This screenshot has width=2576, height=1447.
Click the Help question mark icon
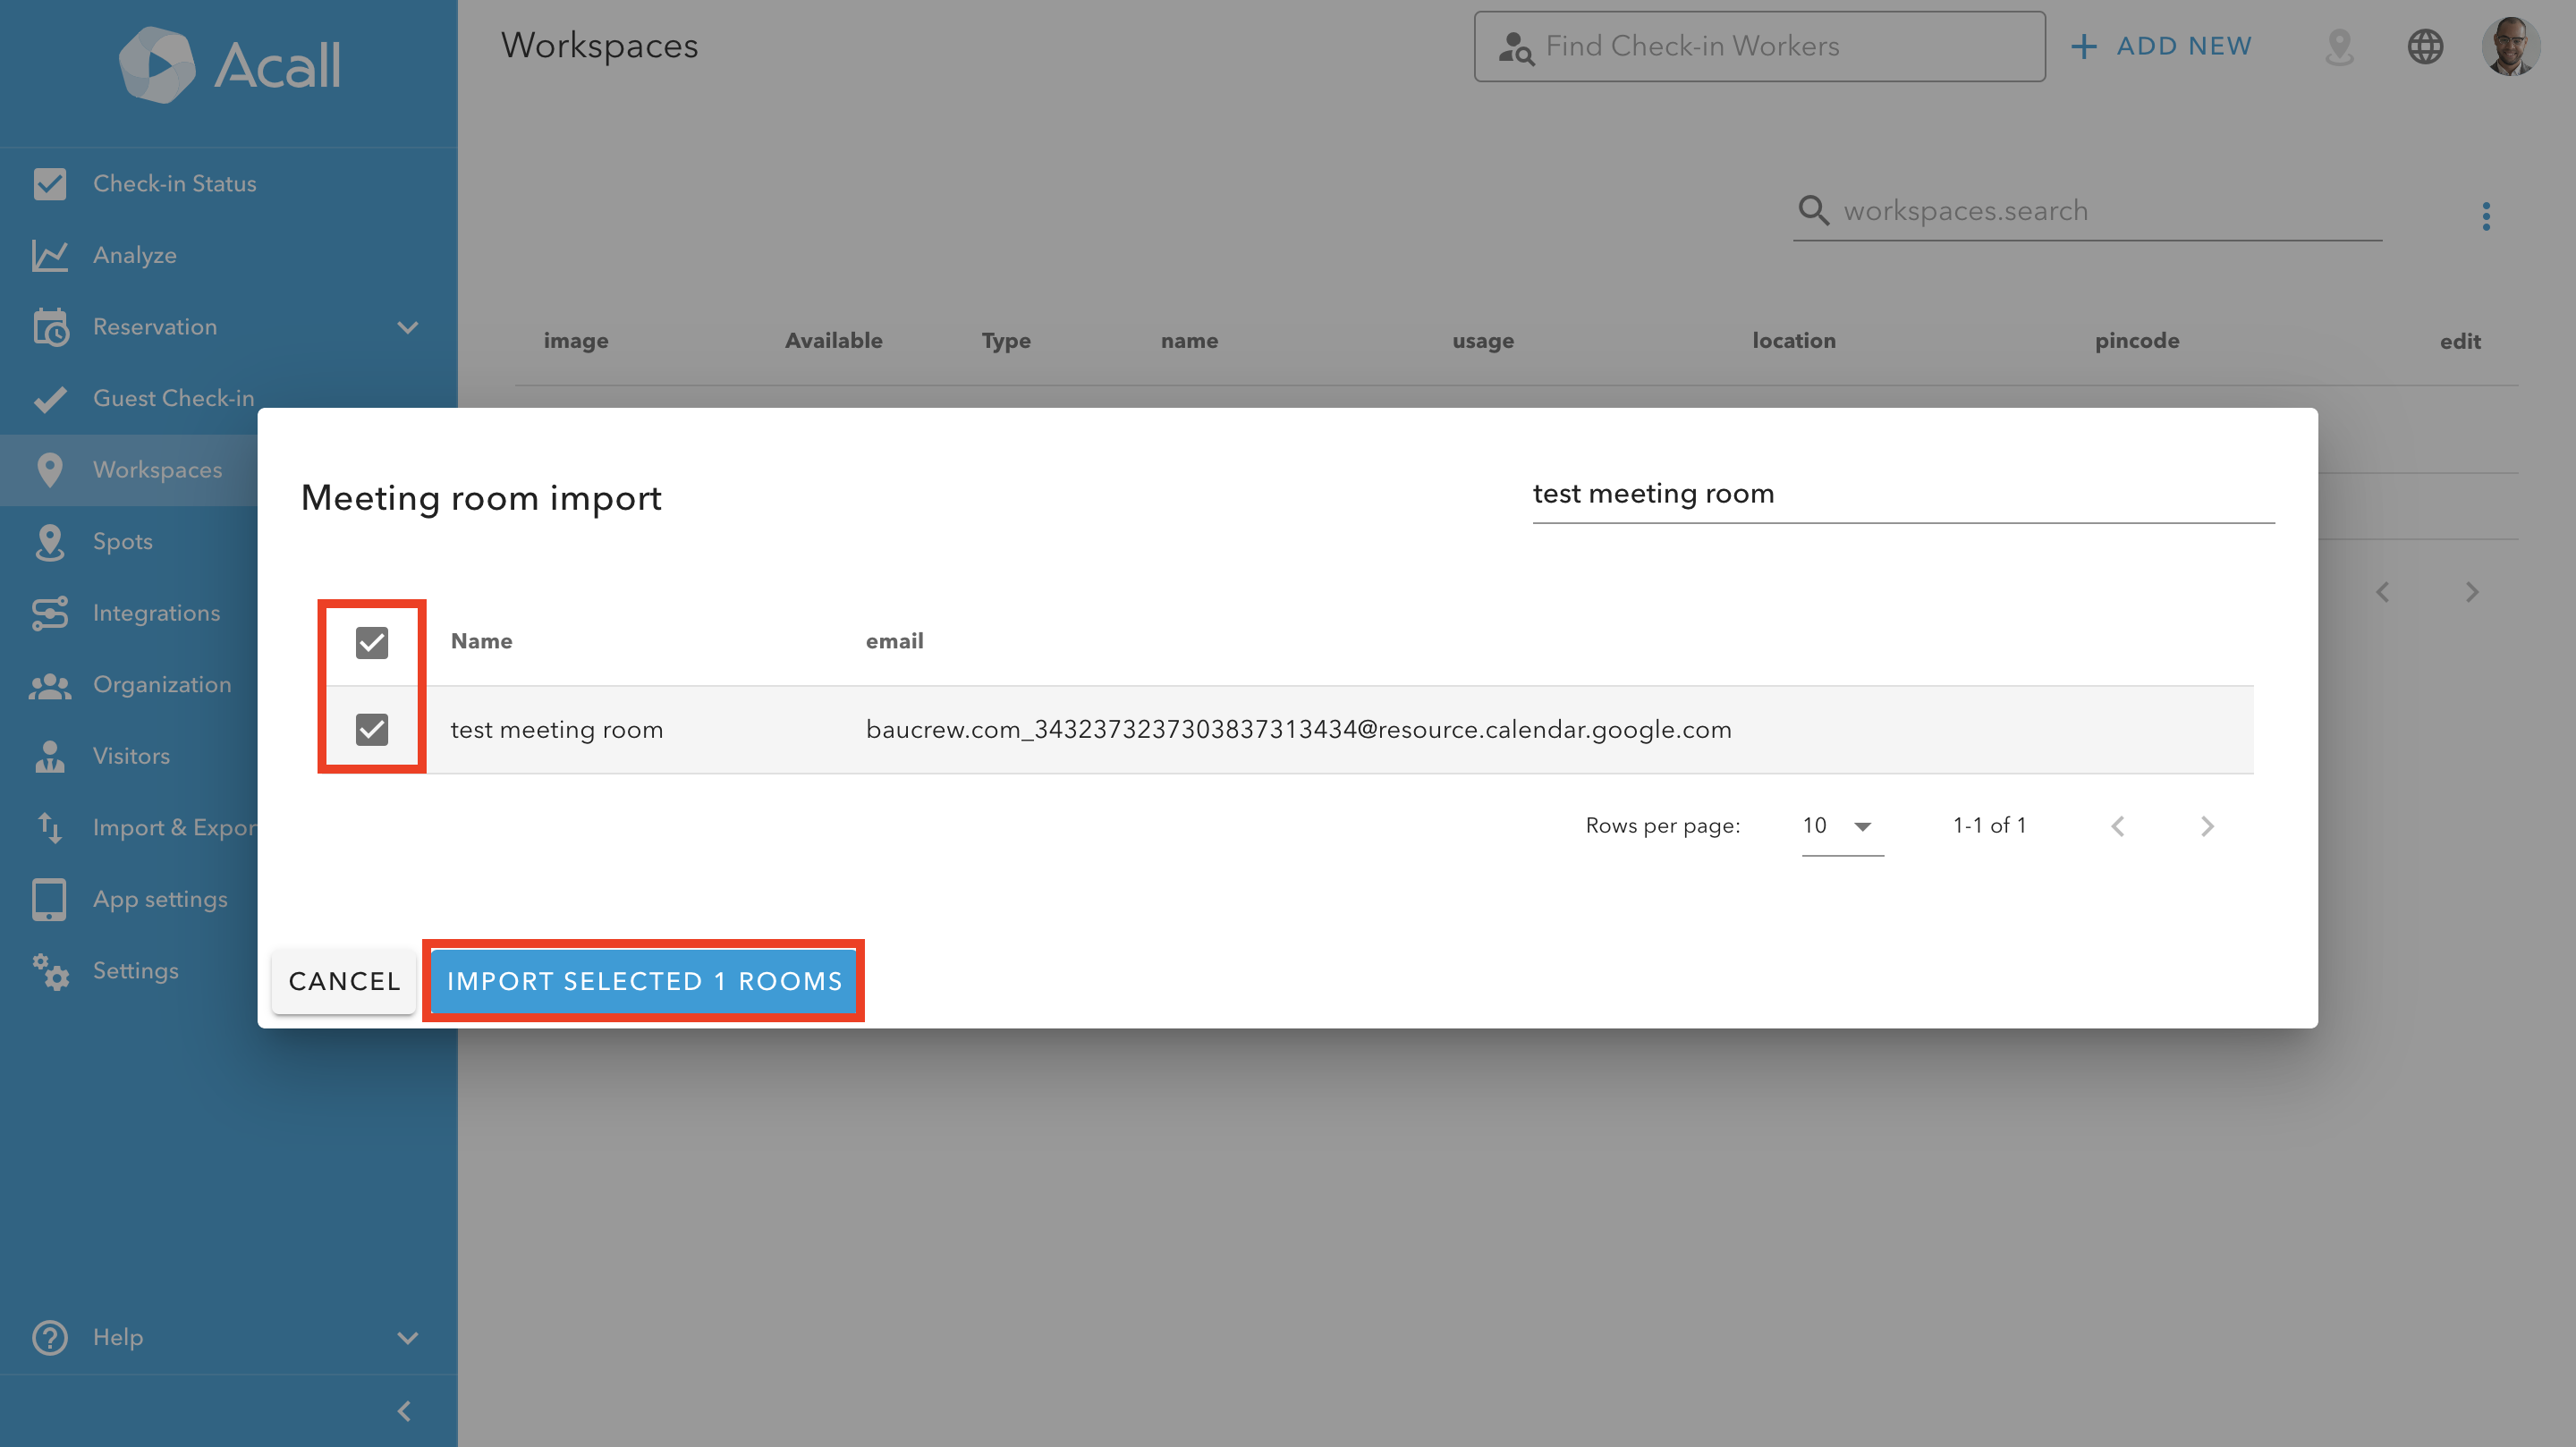pos(49,1336)
